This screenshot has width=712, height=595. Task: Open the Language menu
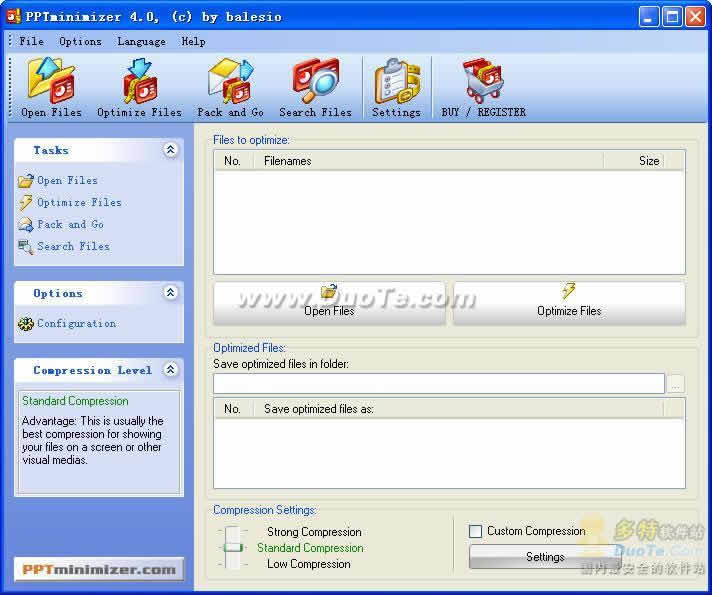(x=141, y=41)
